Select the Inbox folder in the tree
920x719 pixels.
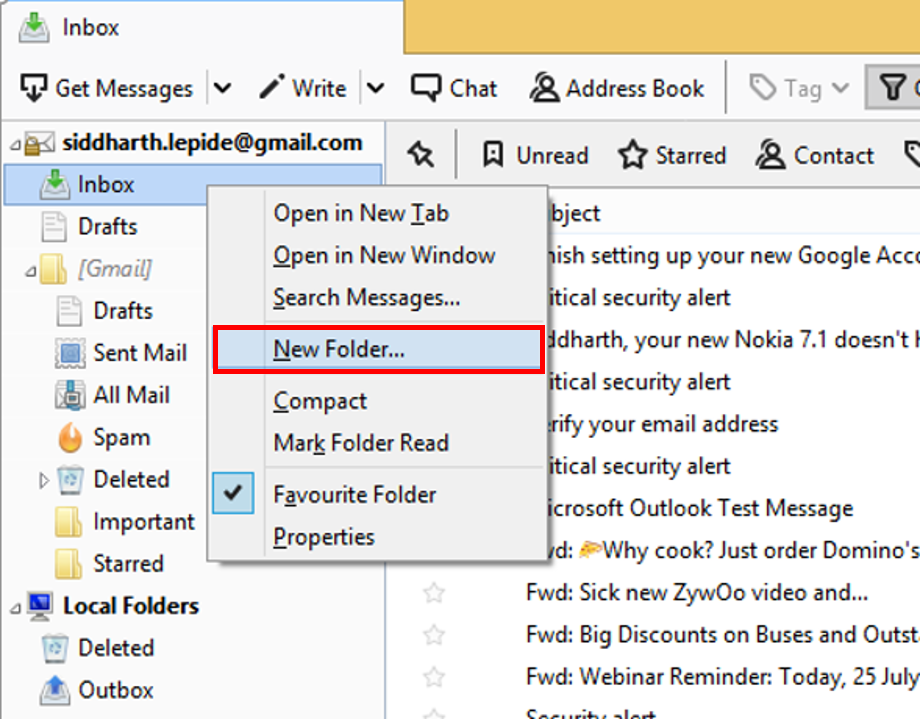pyautogui.click(x=106, y=184)
